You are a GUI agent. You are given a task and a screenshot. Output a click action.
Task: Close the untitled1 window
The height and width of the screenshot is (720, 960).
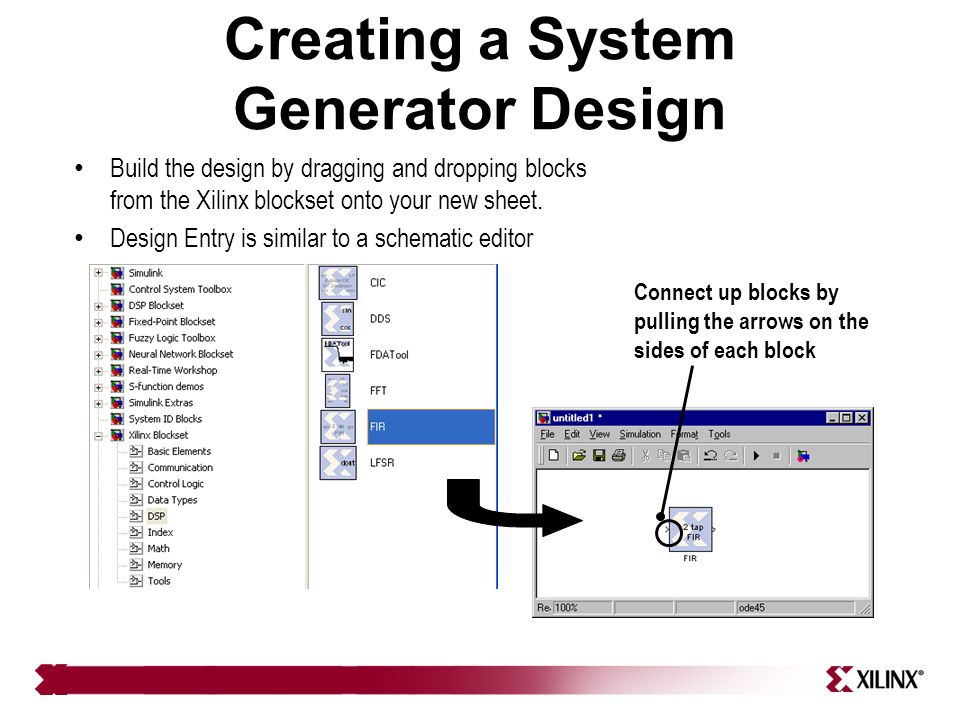pos(862,418)
